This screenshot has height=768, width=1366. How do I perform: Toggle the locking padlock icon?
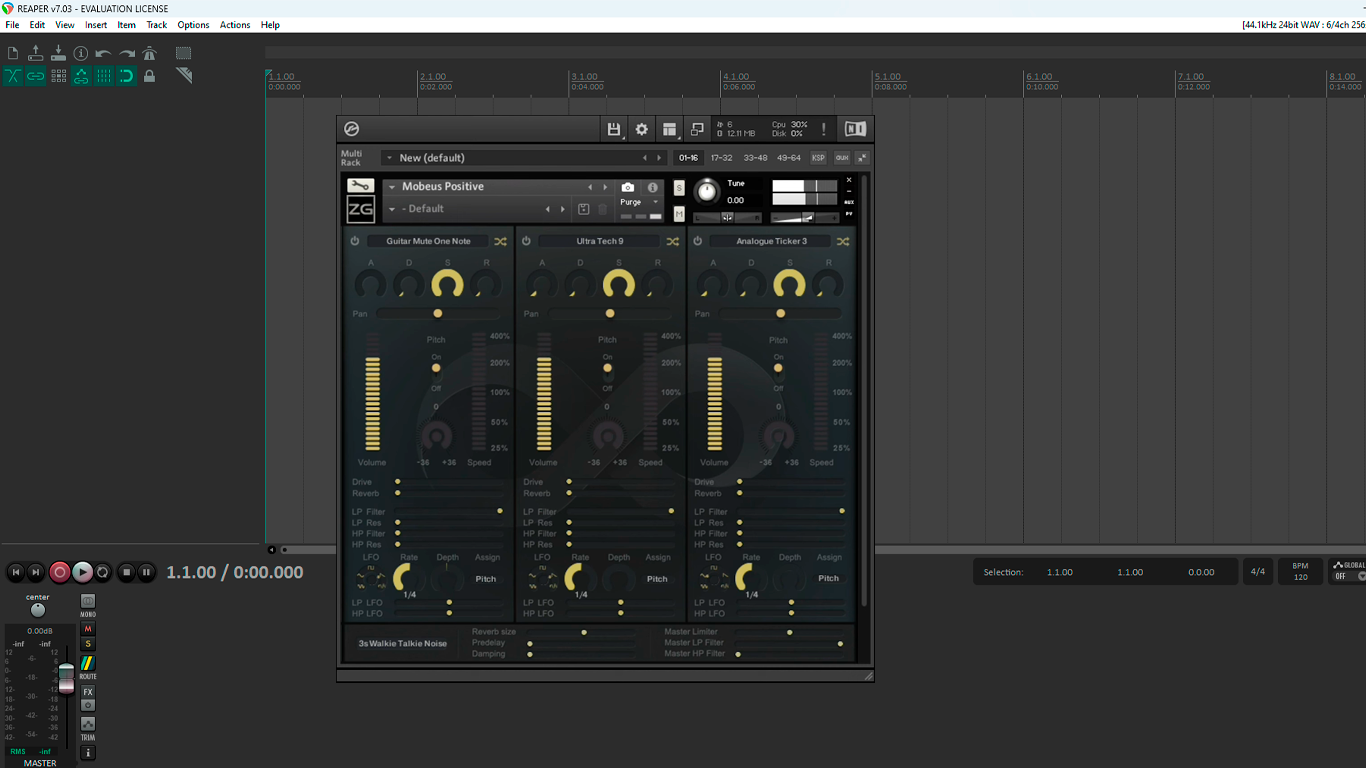[x=150, y=76]
